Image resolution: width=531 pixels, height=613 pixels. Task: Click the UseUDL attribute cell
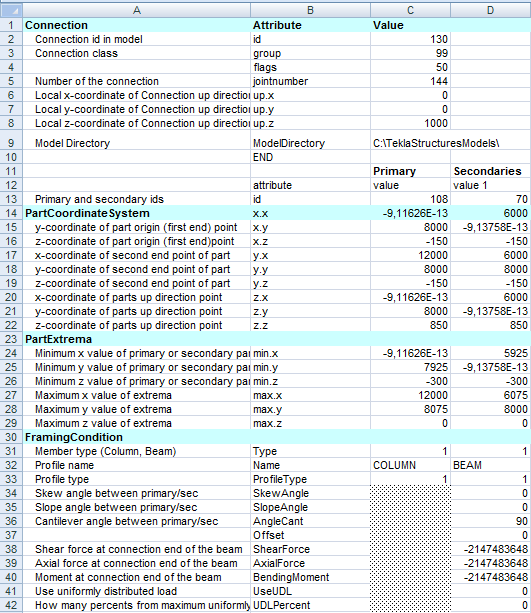click(310, 591)
